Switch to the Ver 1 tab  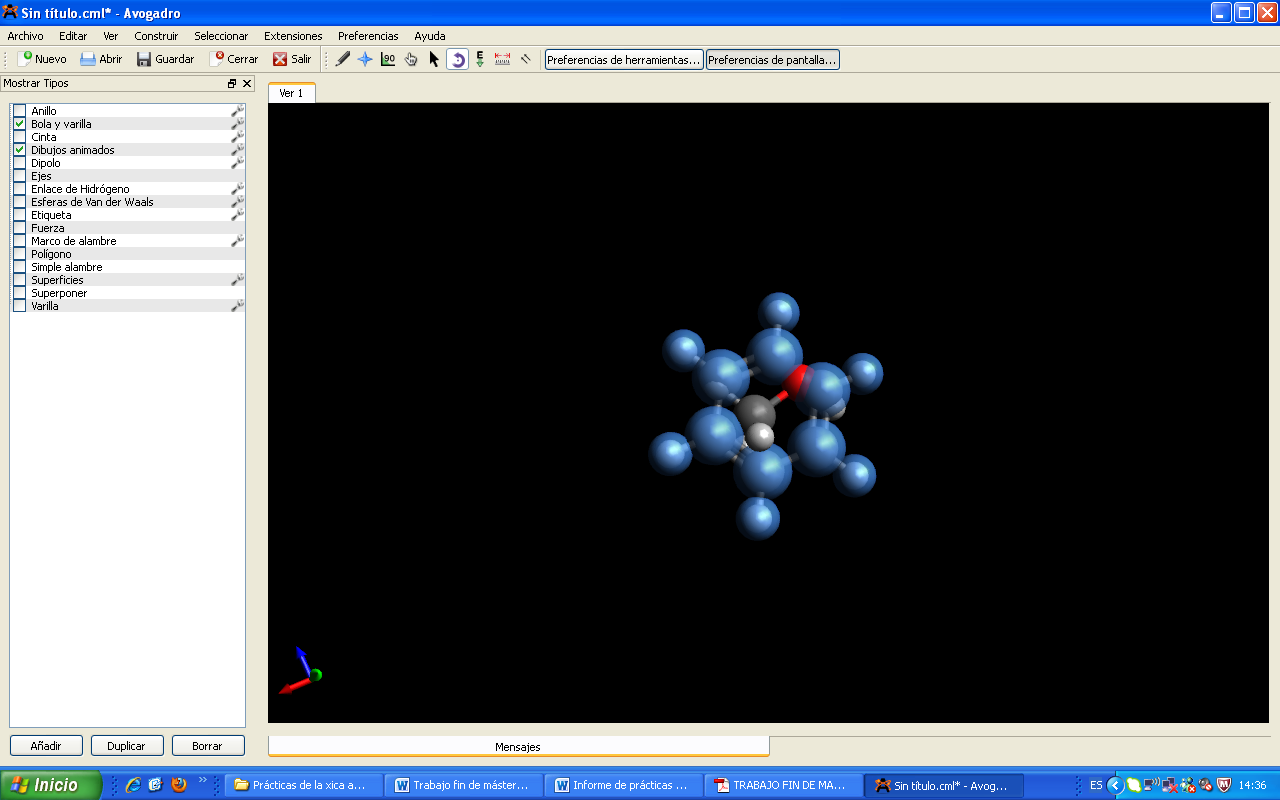point(291,93)
